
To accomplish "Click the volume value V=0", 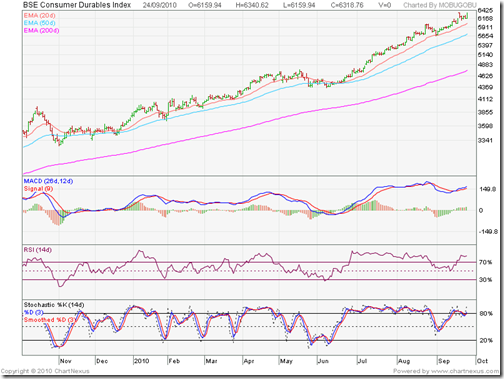I will (x=384, y=5).
